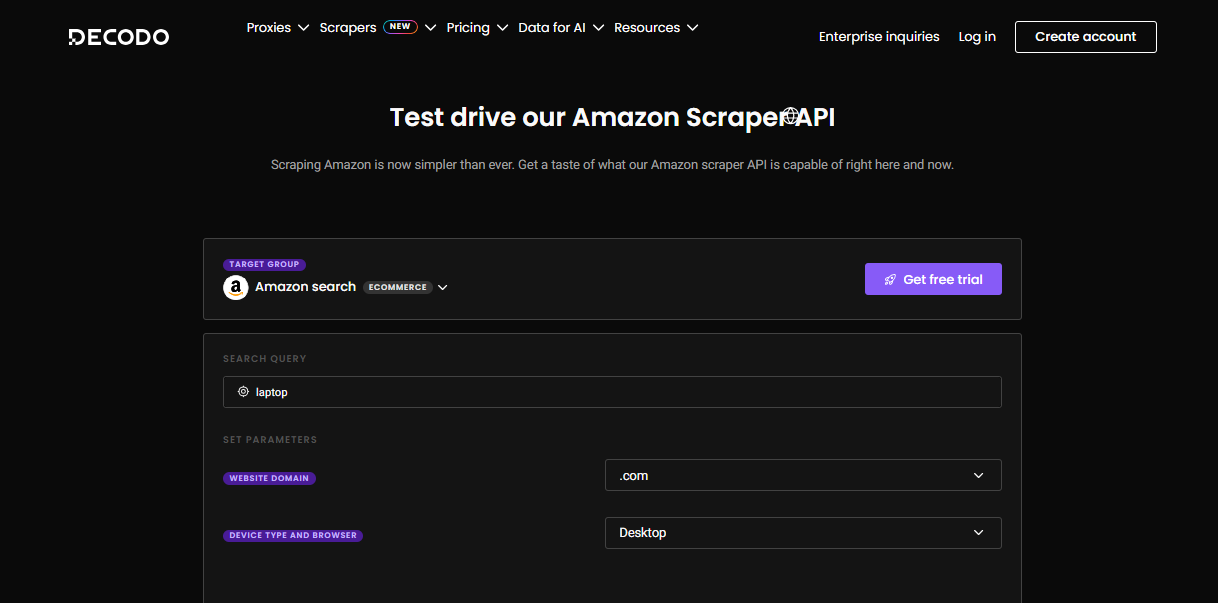Click the chevron next to Resources
Screen dimensions: 1218x603
[692, 28]
